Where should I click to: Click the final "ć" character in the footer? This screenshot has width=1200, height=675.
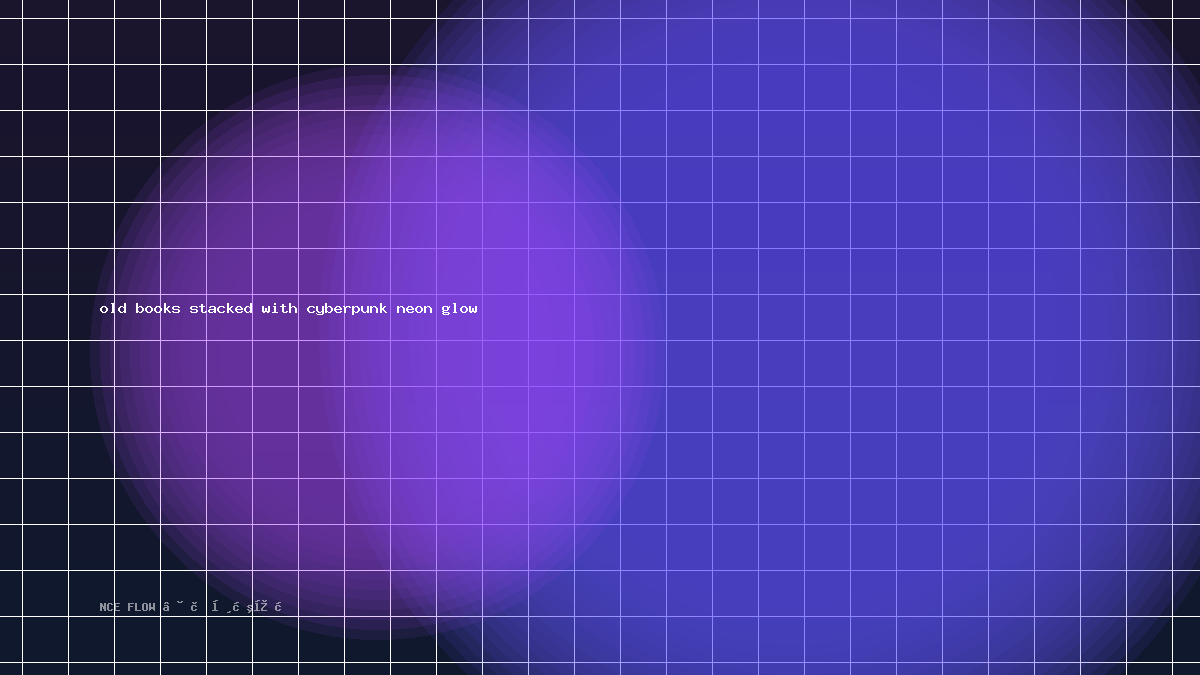point(278,606)
